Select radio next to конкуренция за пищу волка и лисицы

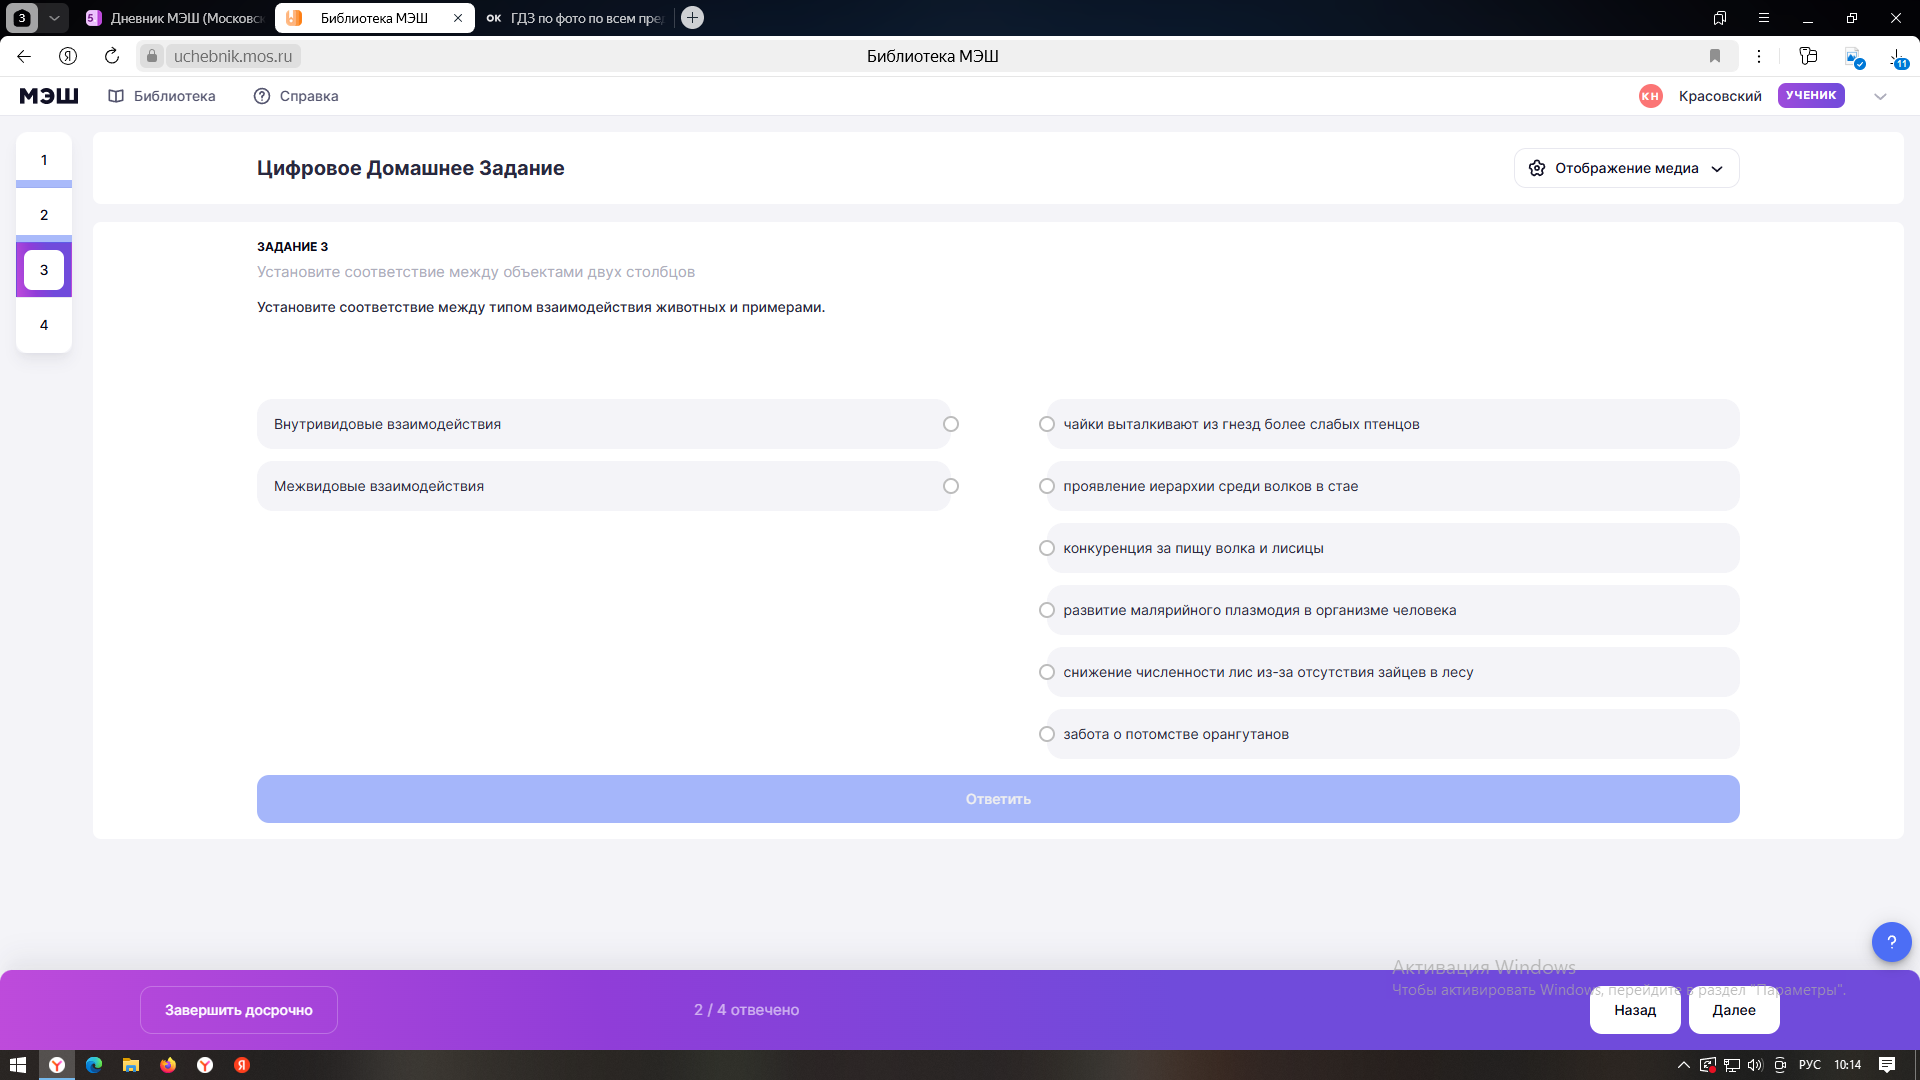point(1047,548)
